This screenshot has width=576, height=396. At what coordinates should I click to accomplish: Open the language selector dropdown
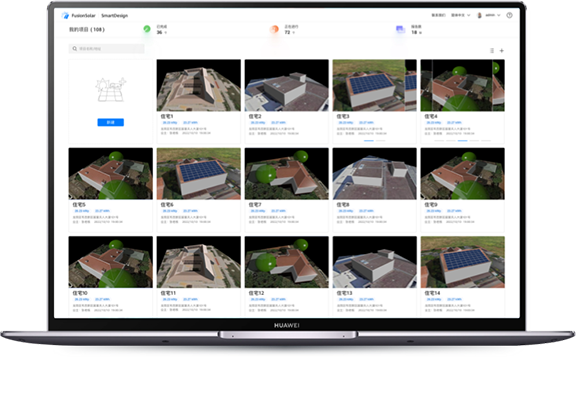(461, 15)
